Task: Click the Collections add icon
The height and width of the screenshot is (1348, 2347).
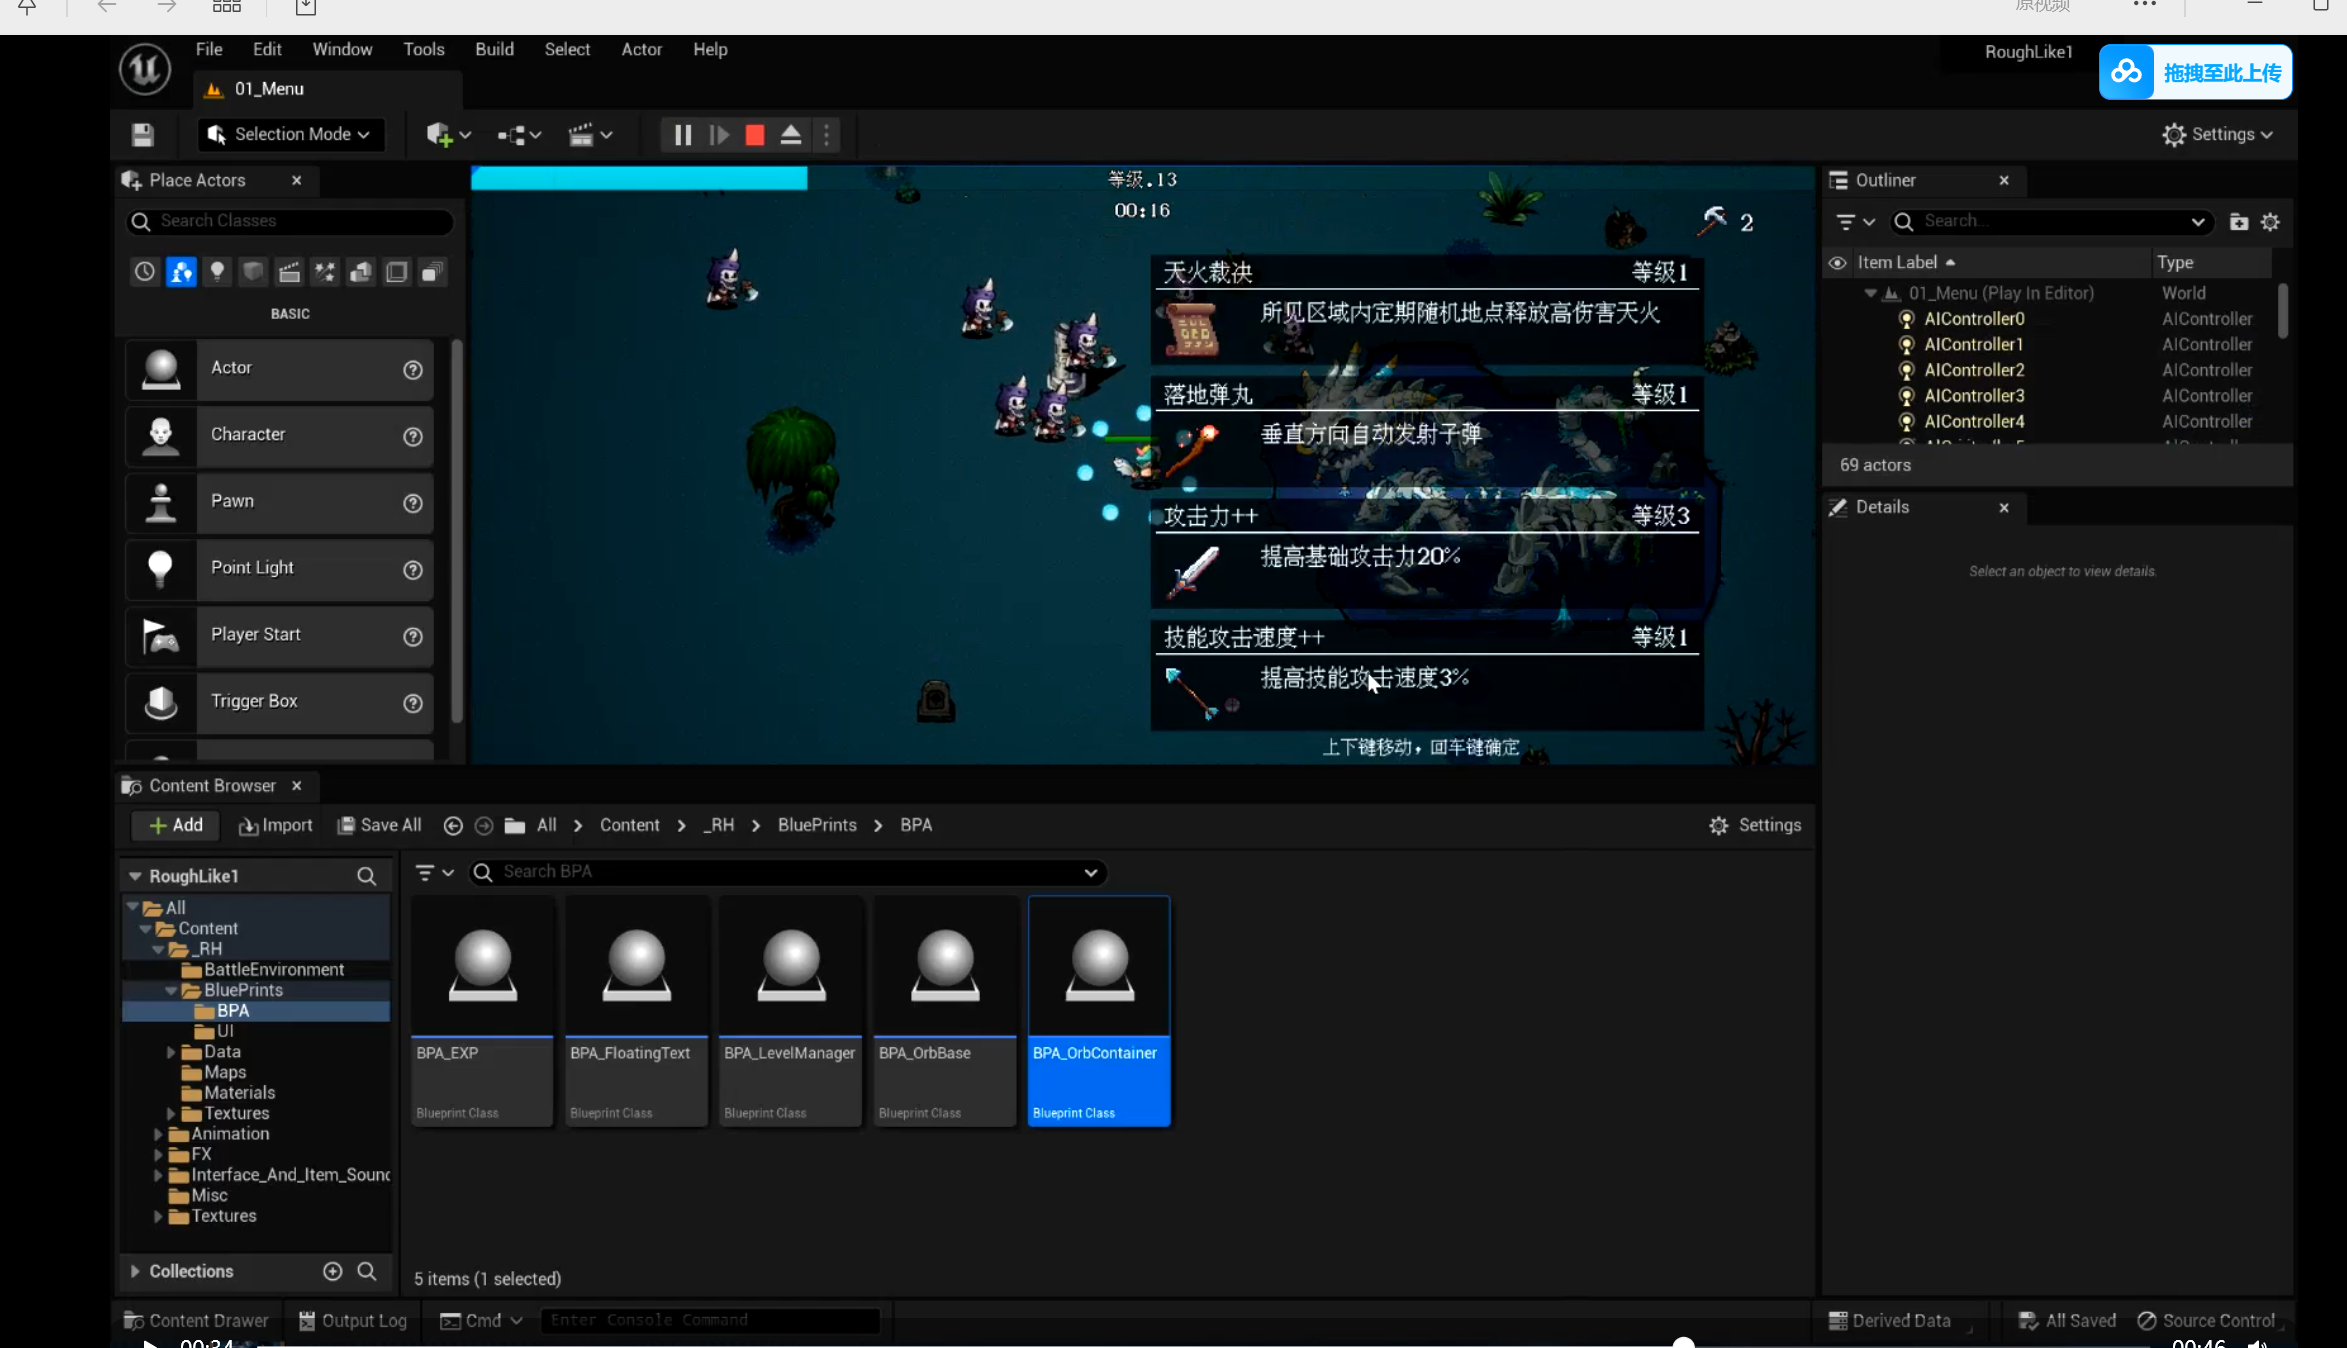Action: (333, 1271)
